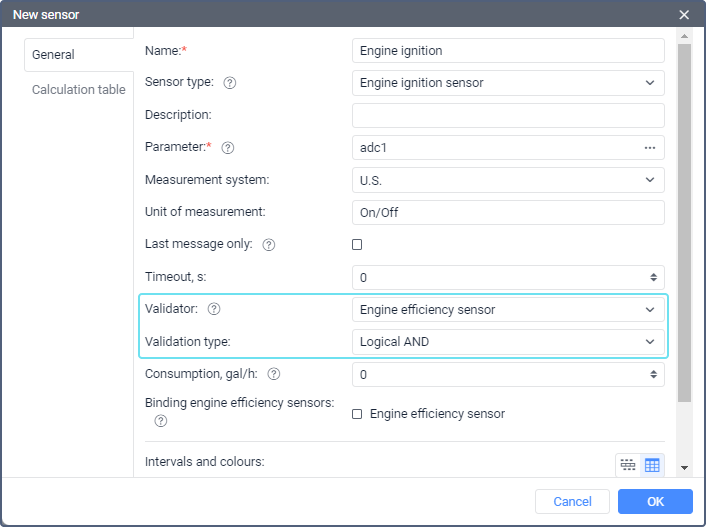Click the Description text field
The height and width of the screenshot is (527, 706).
[x=508, y=115]
